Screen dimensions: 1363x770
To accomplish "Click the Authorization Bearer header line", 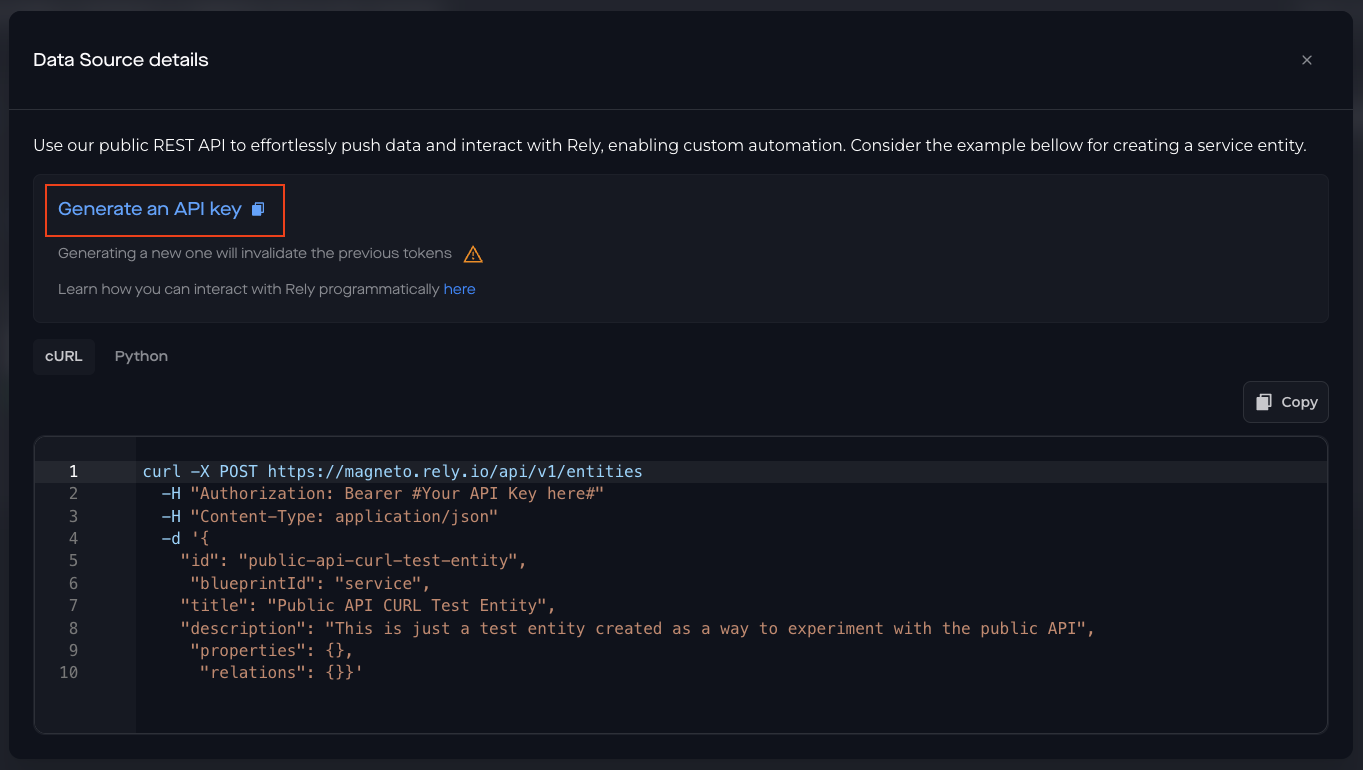I will click(x=380, y=493).
